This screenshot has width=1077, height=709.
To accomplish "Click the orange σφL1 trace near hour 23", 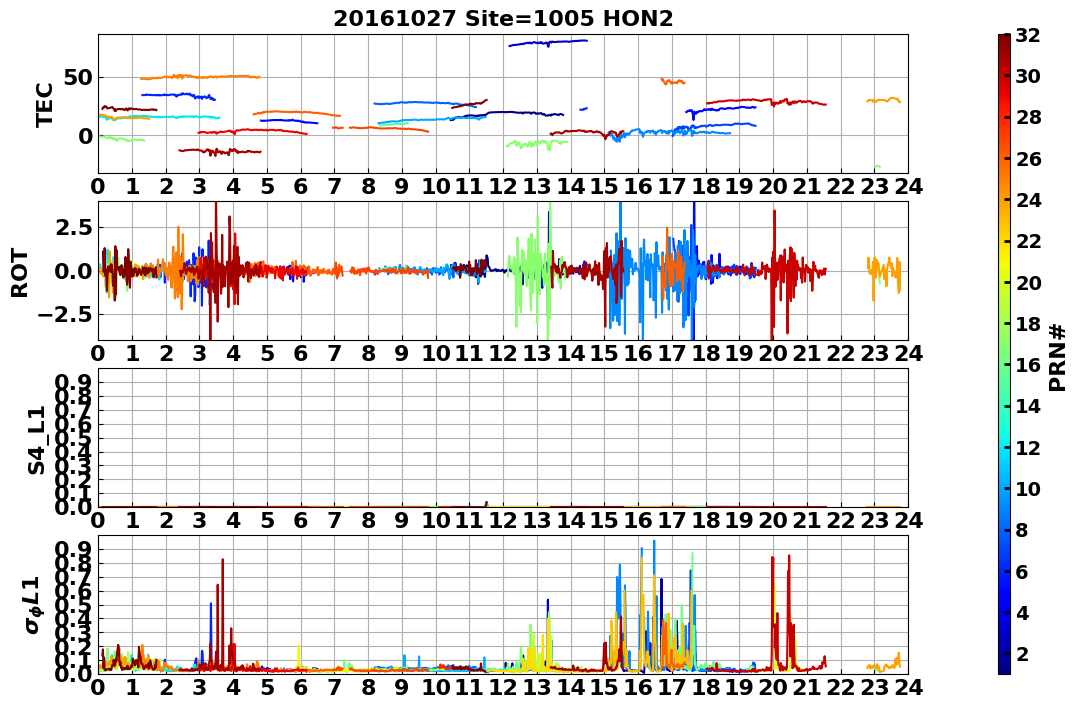I will click(884, 664).
